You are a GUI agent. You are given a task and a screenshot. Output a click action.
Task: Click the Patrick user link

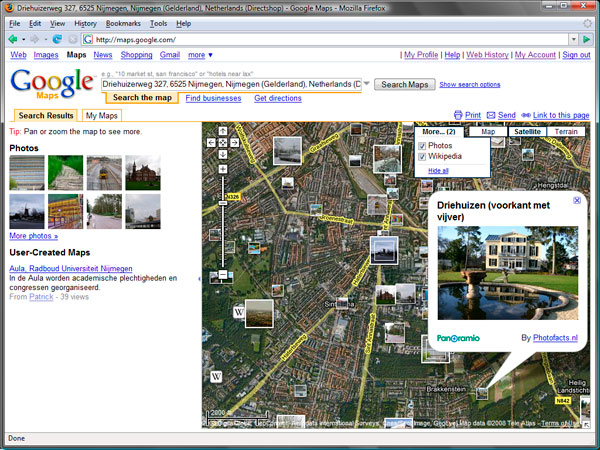(41, 297)
